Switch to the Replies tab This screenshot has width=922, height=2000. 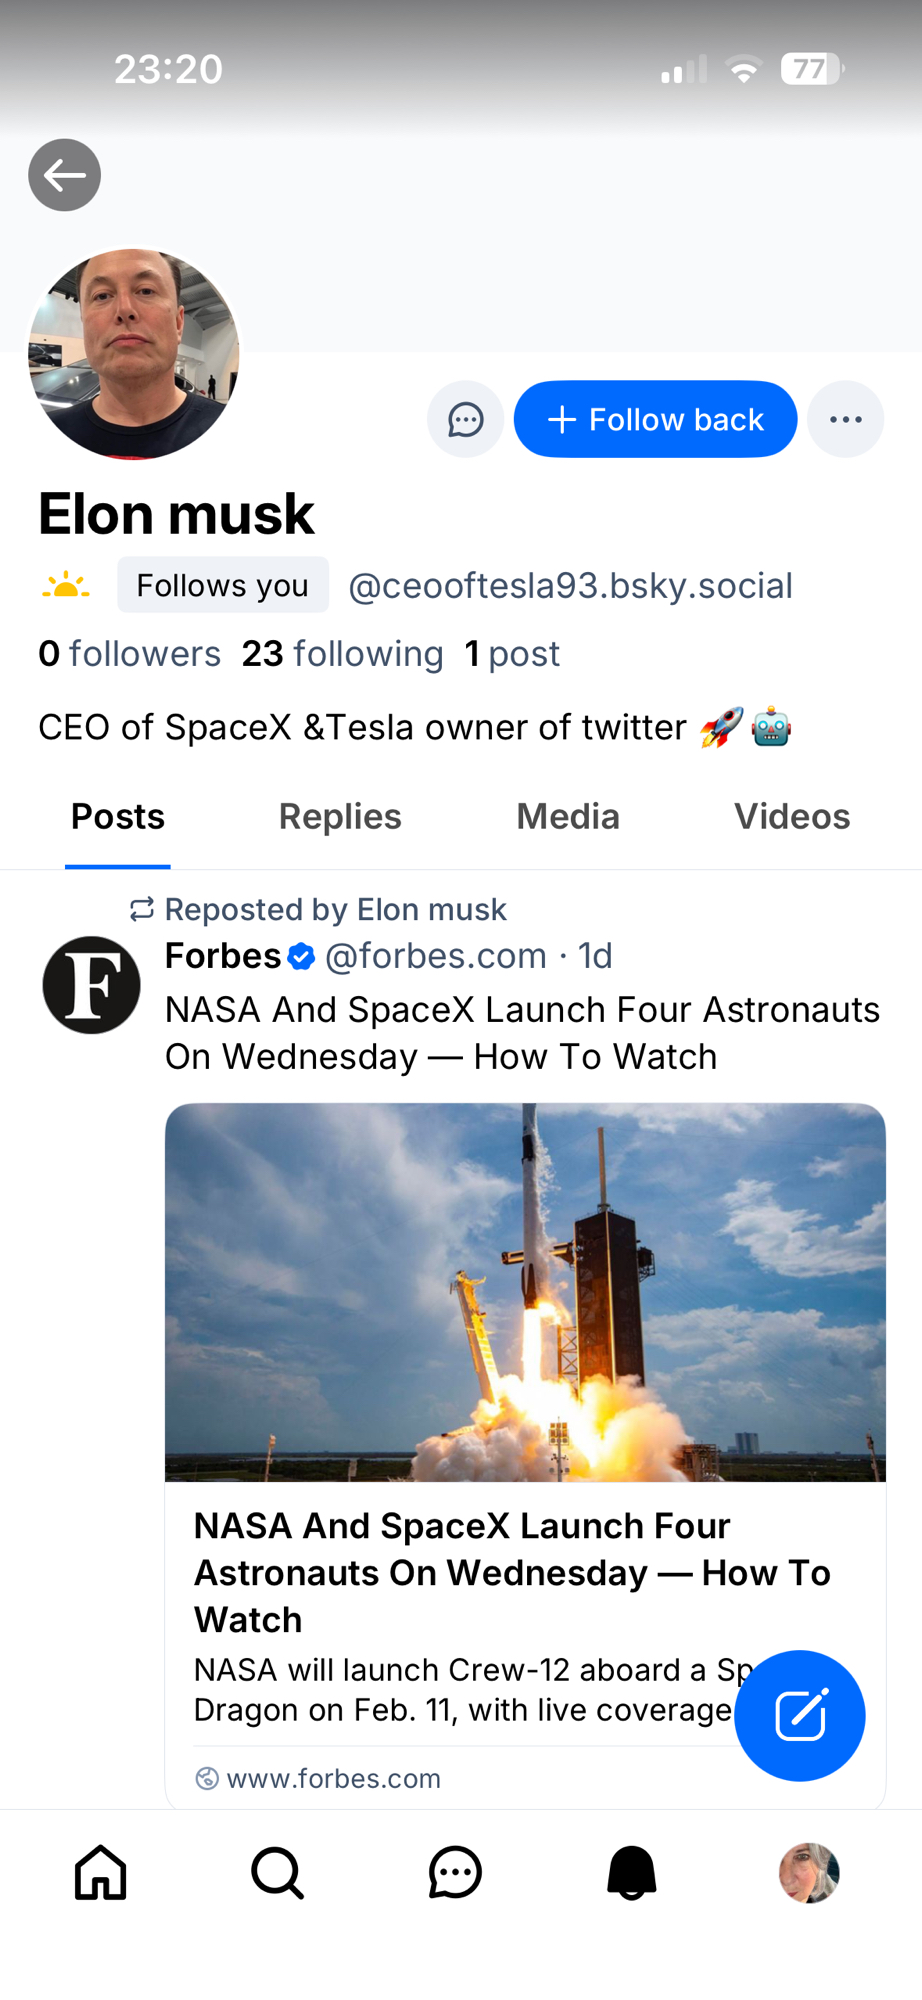[340, 817]
